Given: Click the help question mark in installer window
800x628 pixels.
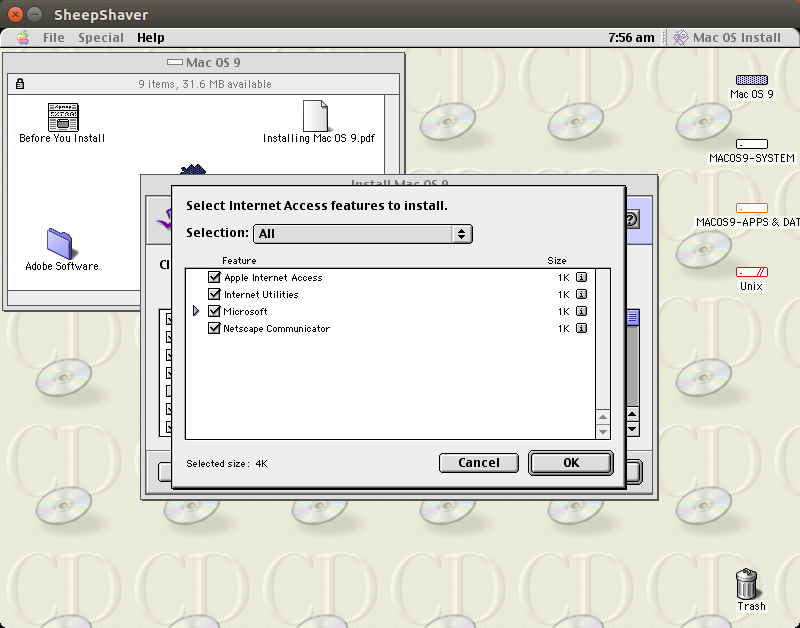Looking at the screenshot, I should pyautogui.click(x=631, y=219).
